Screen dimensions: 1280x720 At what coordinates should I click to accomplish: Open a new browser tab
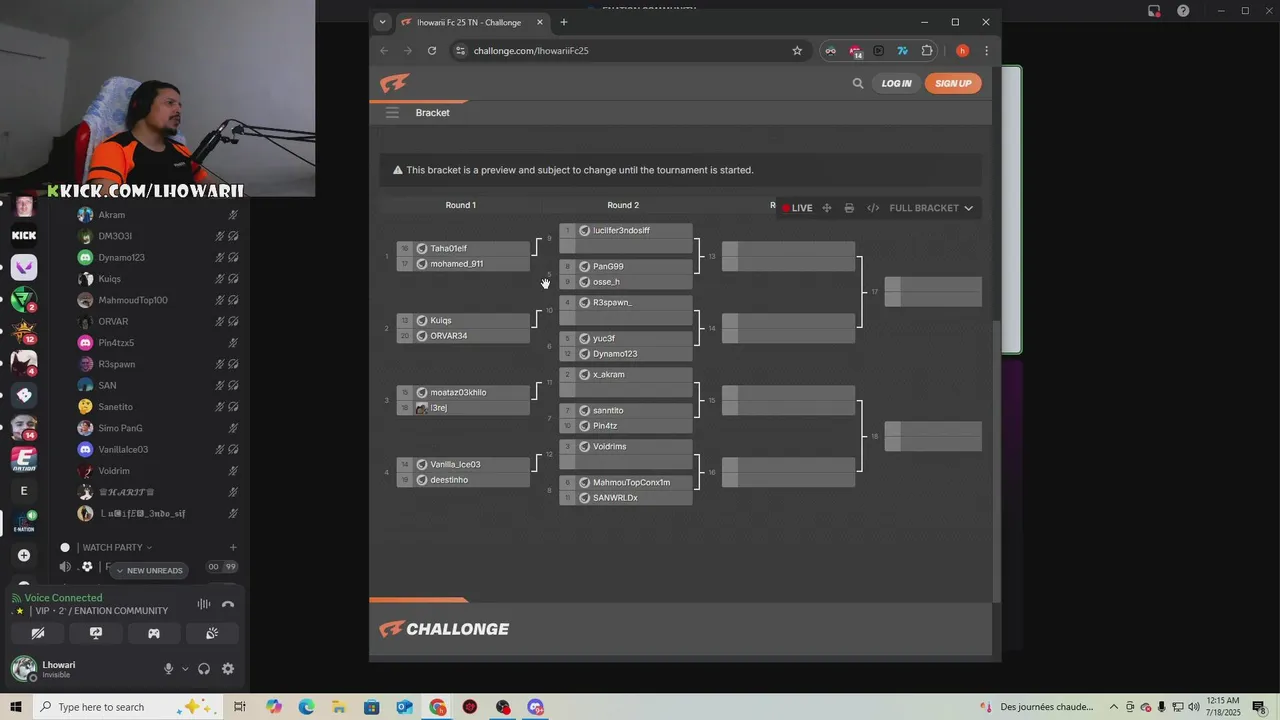pos(564,22)
